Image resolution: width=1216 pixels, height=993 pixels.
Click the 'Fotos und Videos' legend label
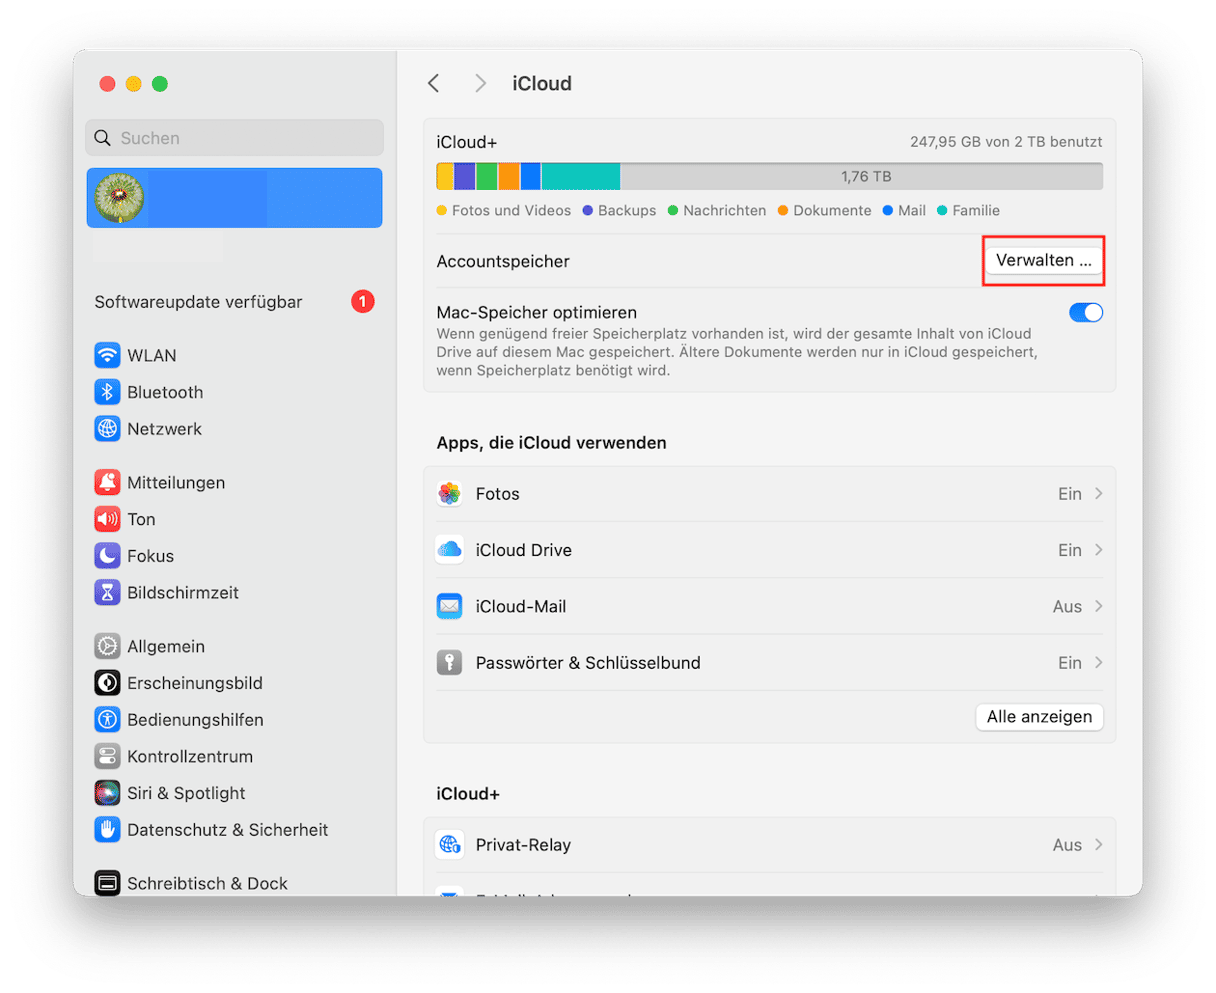click(511, 210)
